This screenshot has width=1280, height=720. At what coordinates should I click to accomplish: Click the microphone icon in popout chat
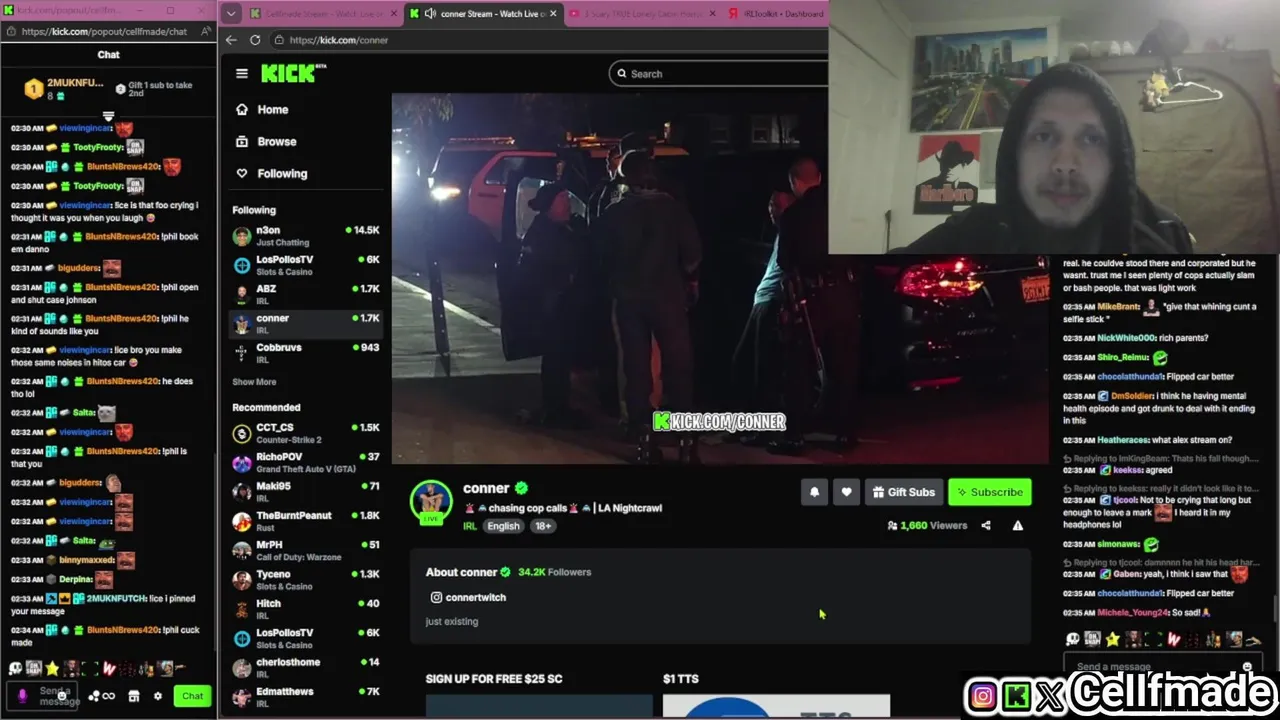(x=23, y=695)
